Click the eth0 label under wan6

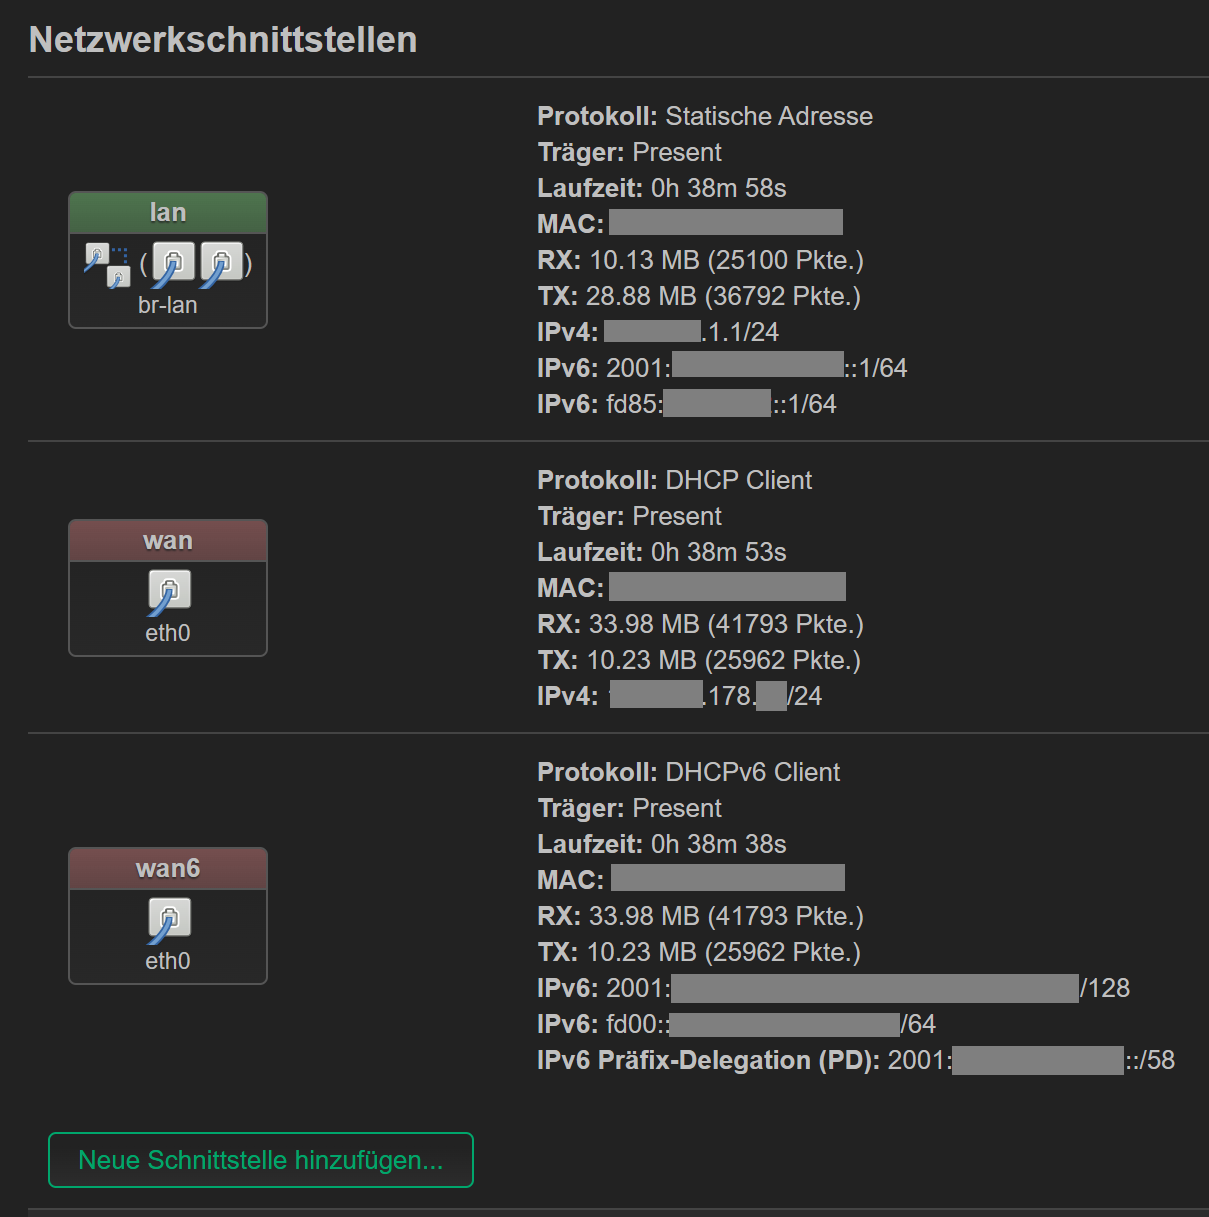(x=168, y=961)
